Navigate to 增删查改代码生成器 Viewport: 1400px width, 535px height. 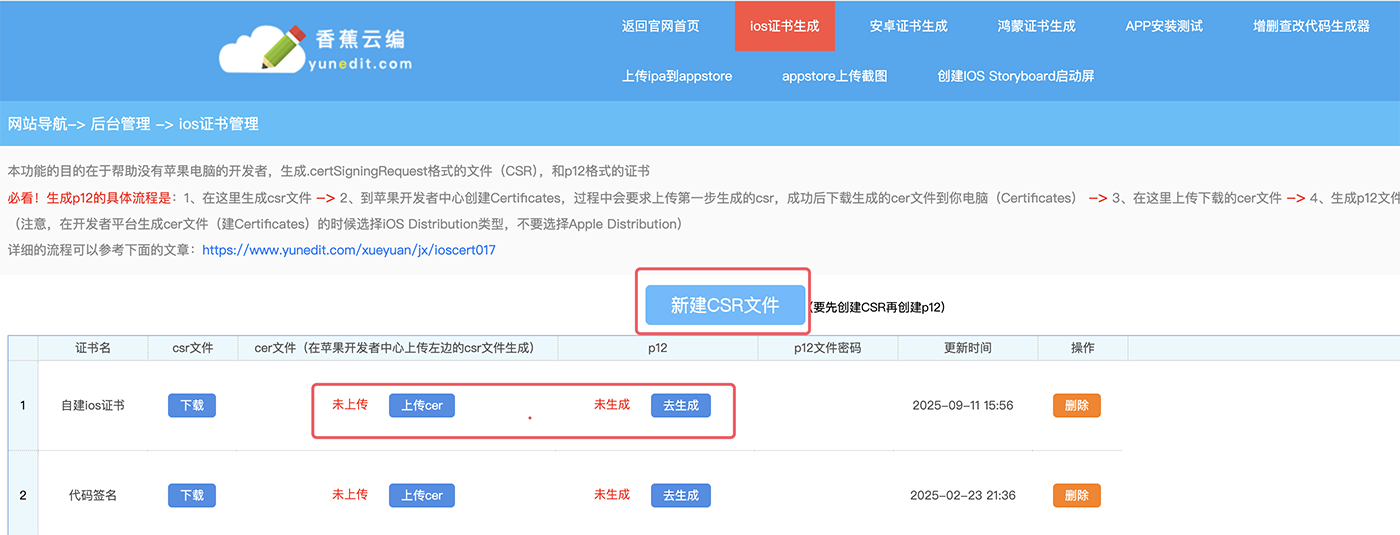point(1311,26)
